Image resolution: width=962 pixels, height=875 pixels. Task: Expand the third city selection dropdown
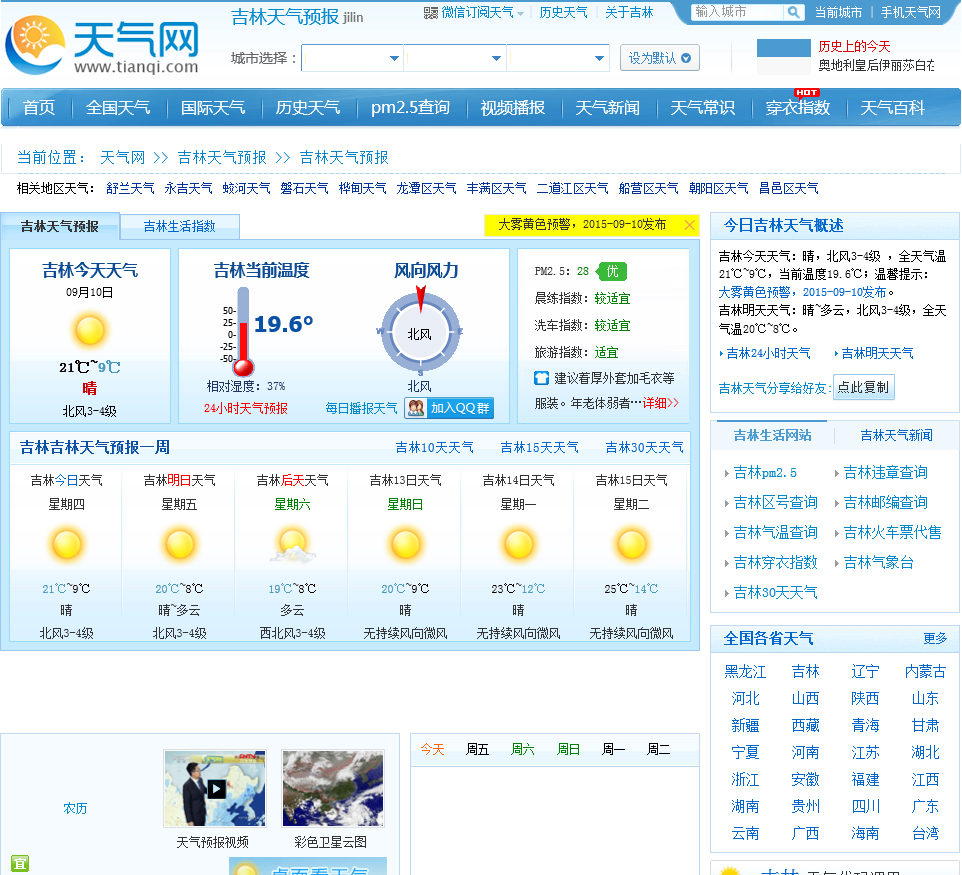click(559, 59)
